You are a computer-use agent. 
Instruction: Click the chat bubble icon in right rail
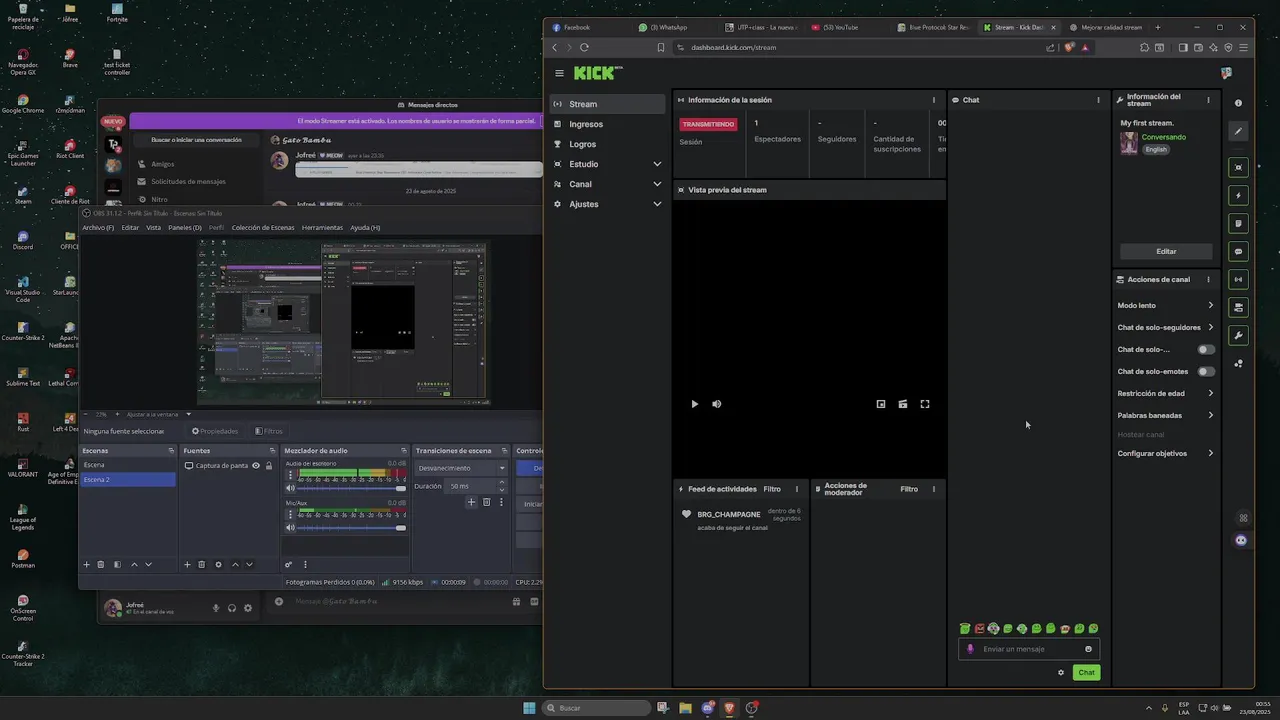[1238, 251]
